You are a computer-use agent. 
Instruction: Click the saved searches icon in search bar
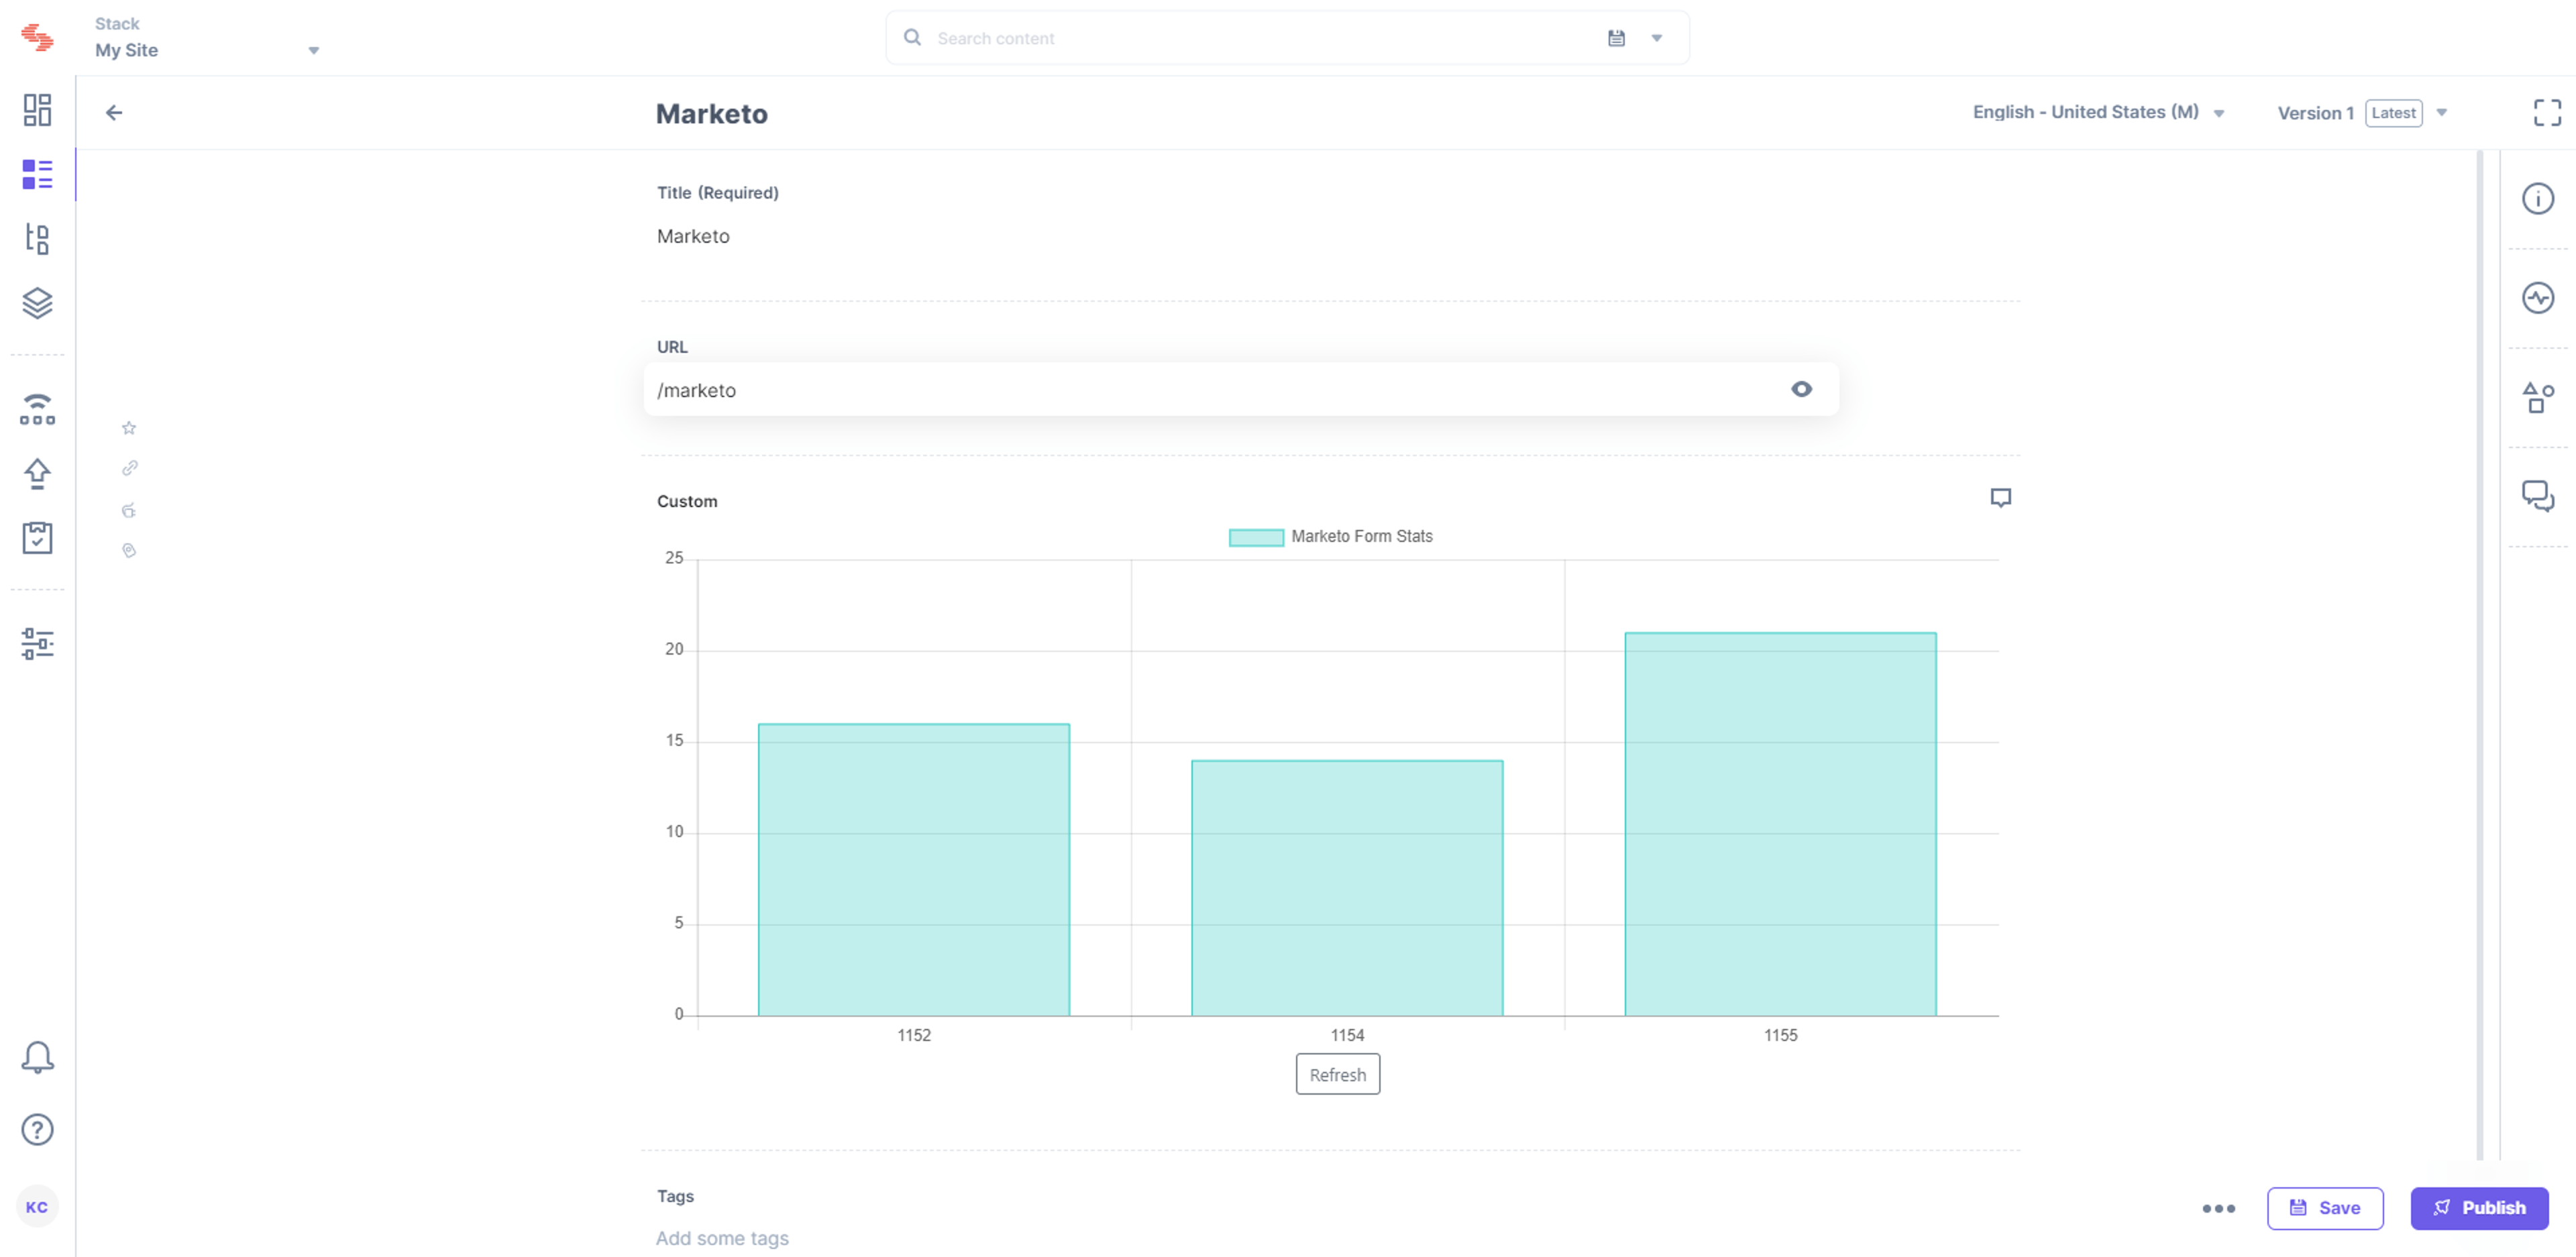(x=1616, y=38)
